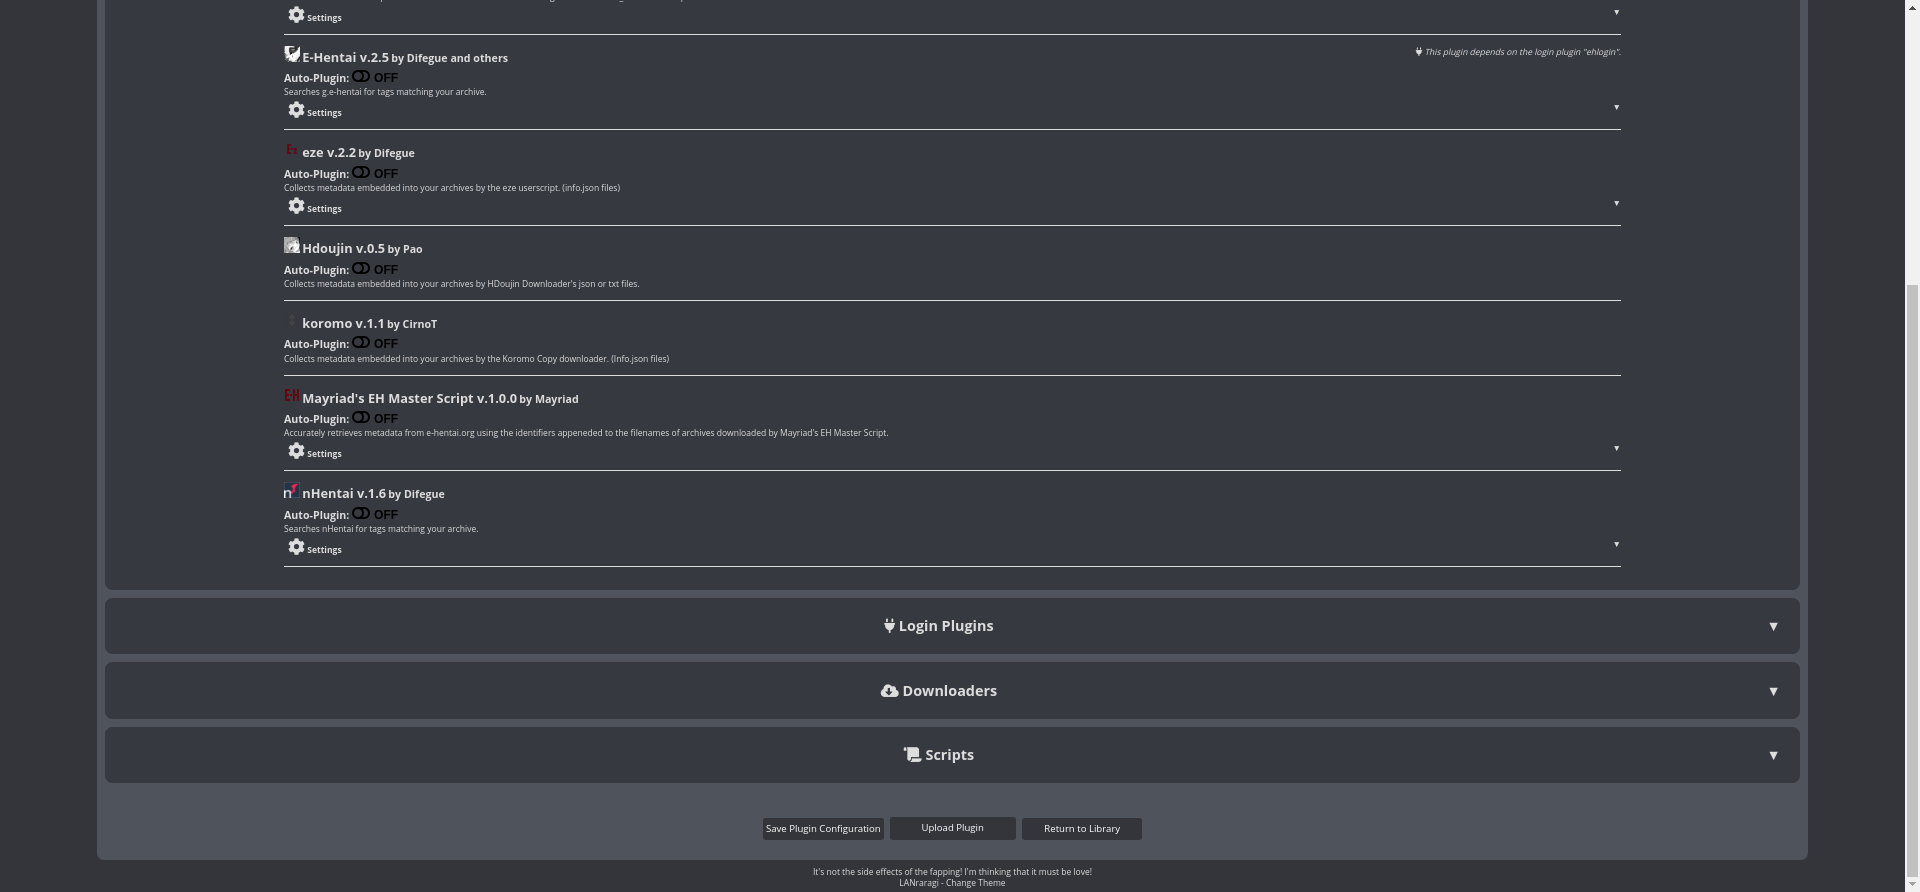The height and width of the screenshot is (892, 1920).
Task: Click the E-Hentai plugin icon
Action: click(x=292, y=54)
